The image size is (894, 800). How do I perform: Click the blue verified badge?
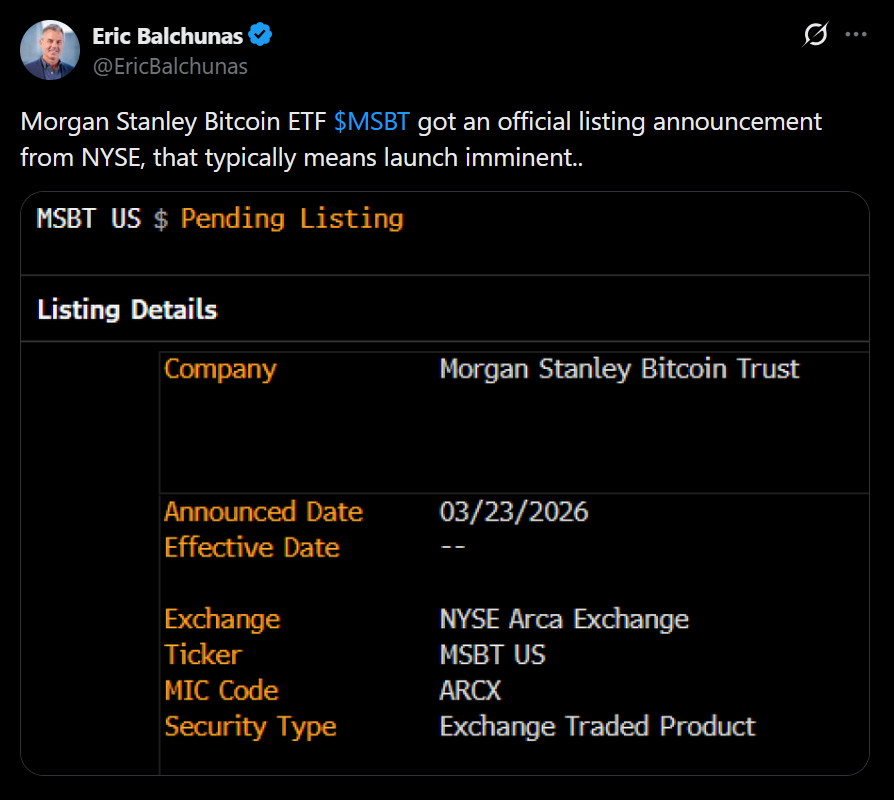pos(262,37)
